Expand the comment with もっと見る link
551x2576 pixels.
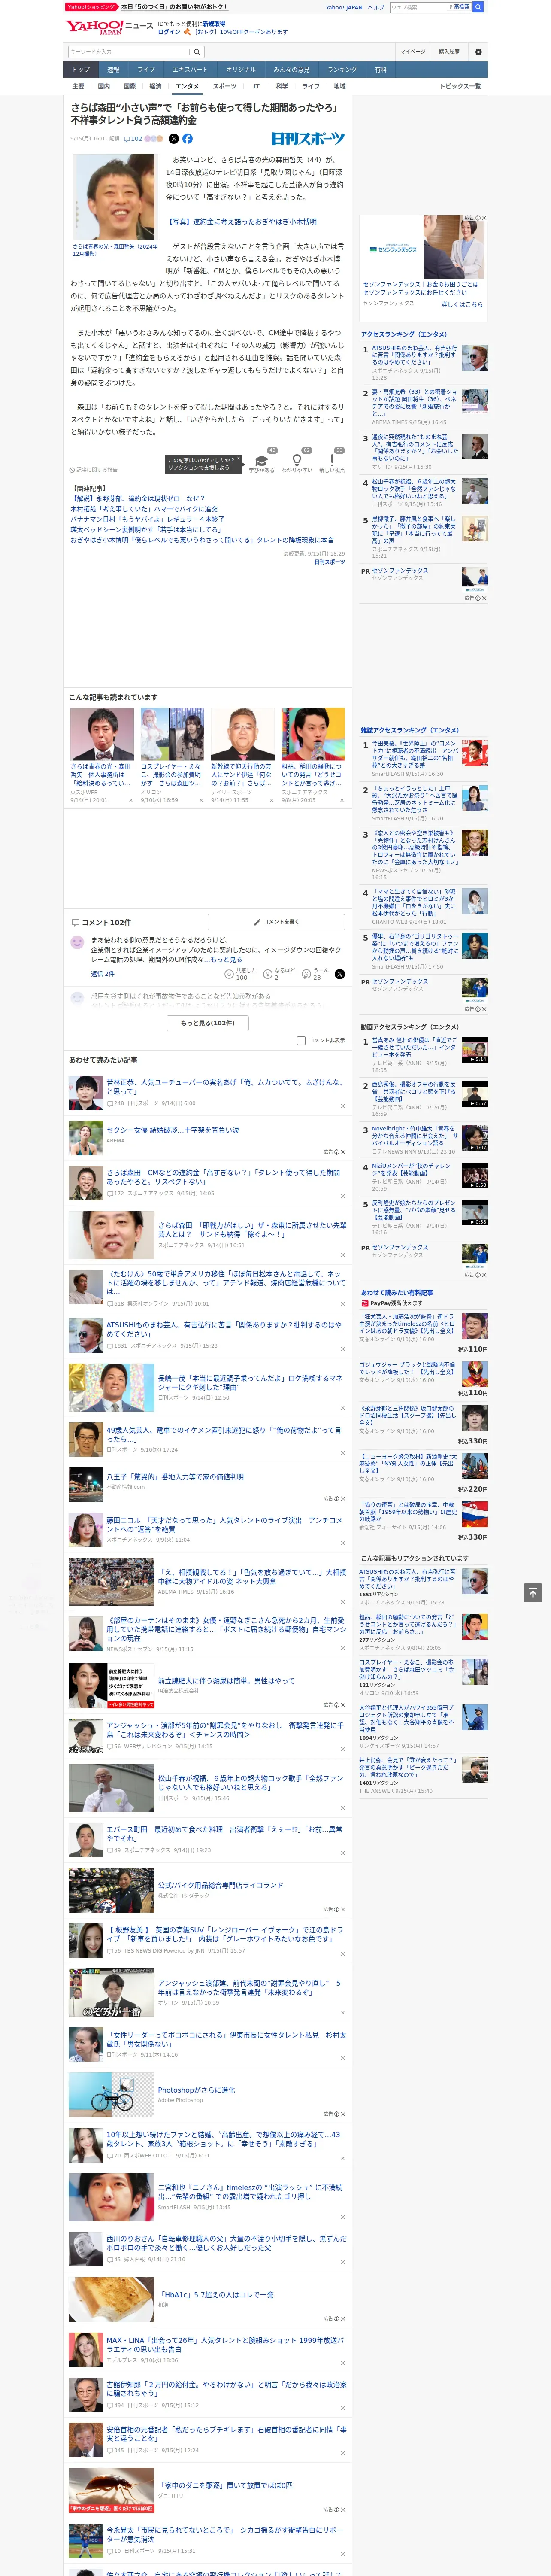click(226, 959)
